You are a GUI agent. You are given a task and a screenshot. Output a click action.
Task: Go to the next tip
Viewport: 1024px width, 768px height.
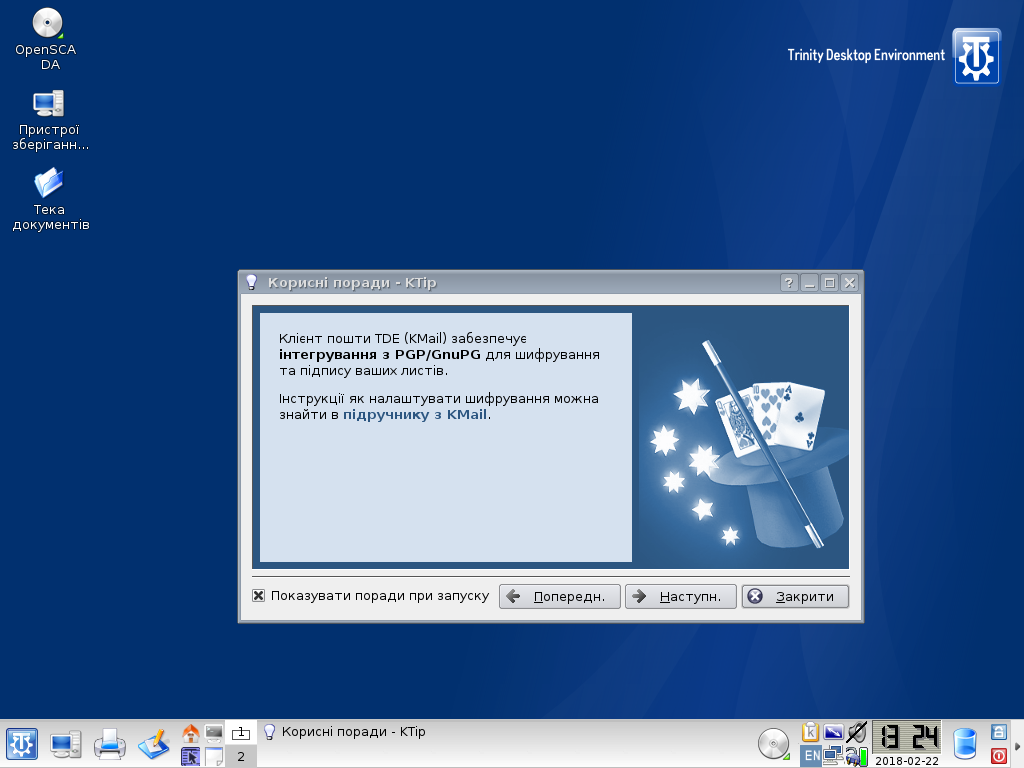point(680,596)
